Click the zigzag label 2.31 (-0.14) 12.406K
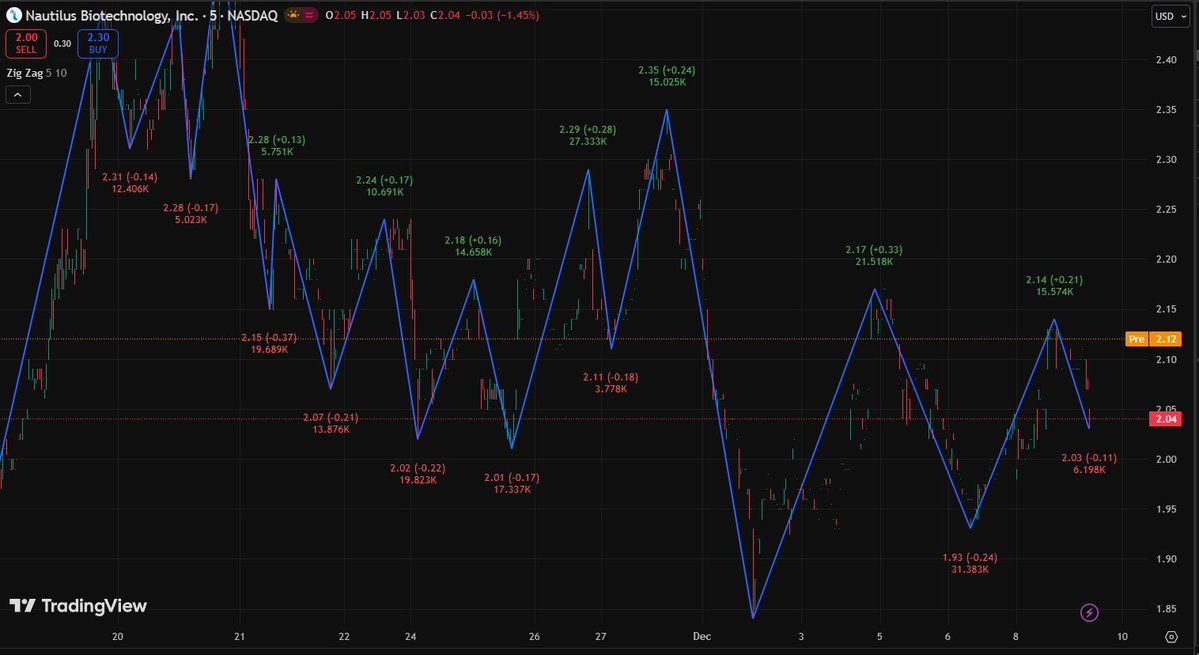 pyautogui.click(x=130, y=183)
